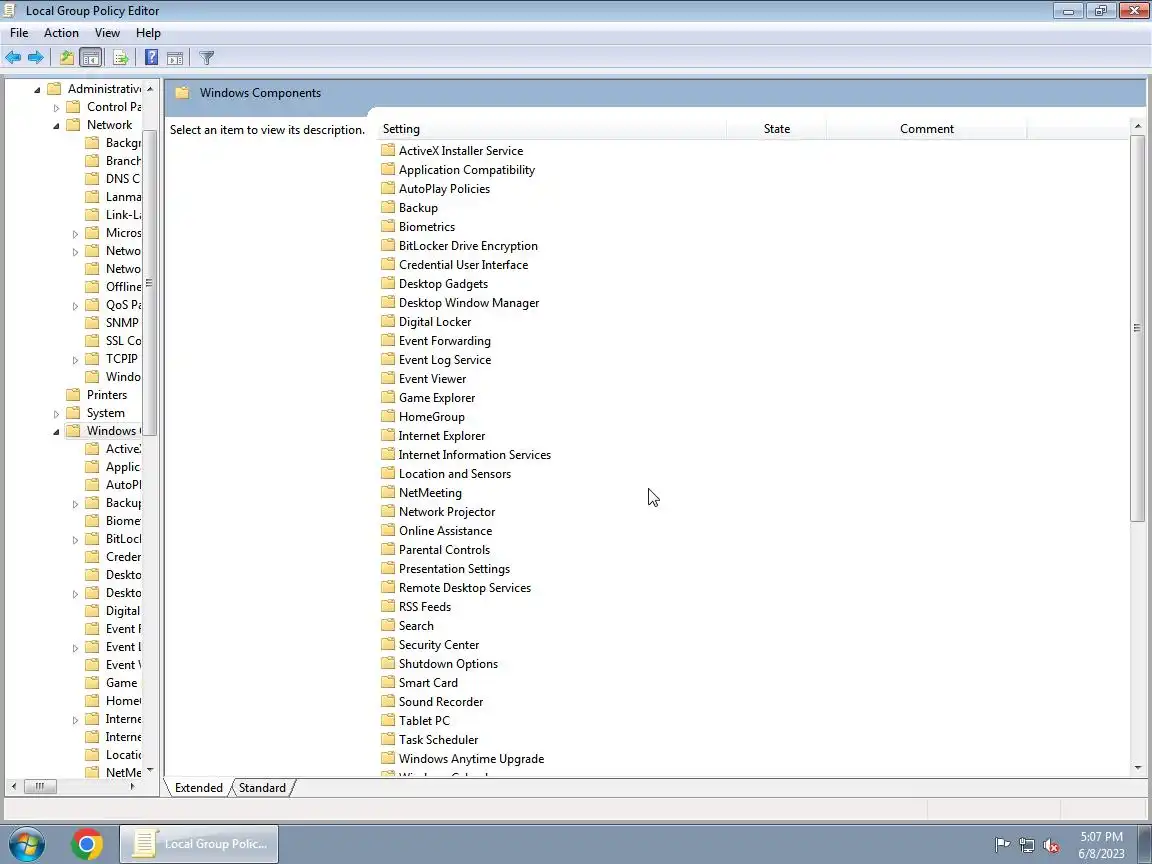Toggle the Show/Hide Action Pane icon
This screenshot has height=864, width=1152.
tap(175, 57)
